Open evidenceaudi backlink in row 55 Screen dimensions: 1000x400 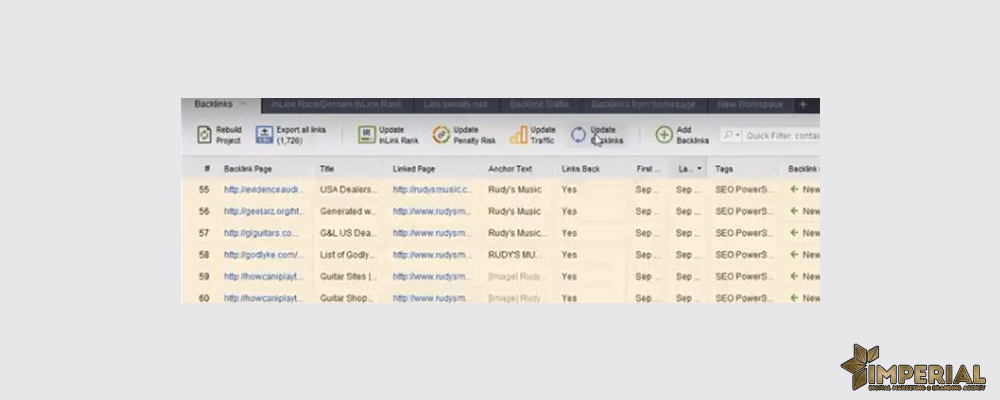tap(263, 189)
